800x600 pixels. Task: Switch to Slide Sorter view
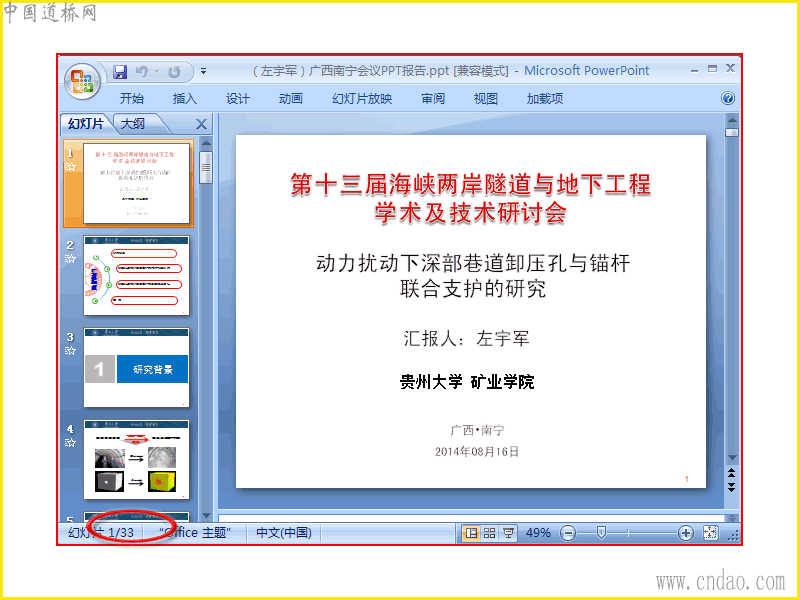(489, 533)
